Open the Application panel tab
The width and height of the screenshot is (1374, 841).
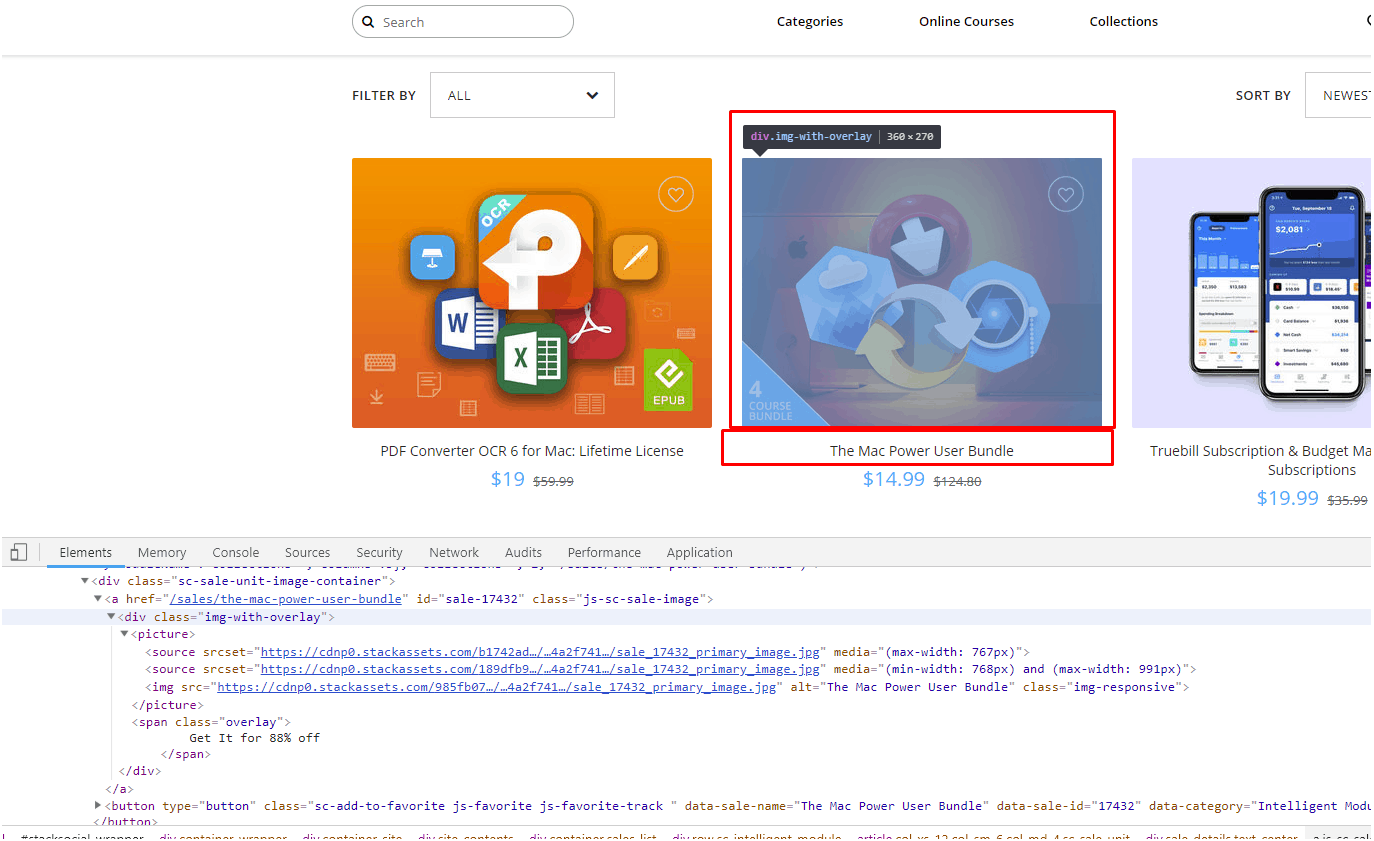click(699, 552)
